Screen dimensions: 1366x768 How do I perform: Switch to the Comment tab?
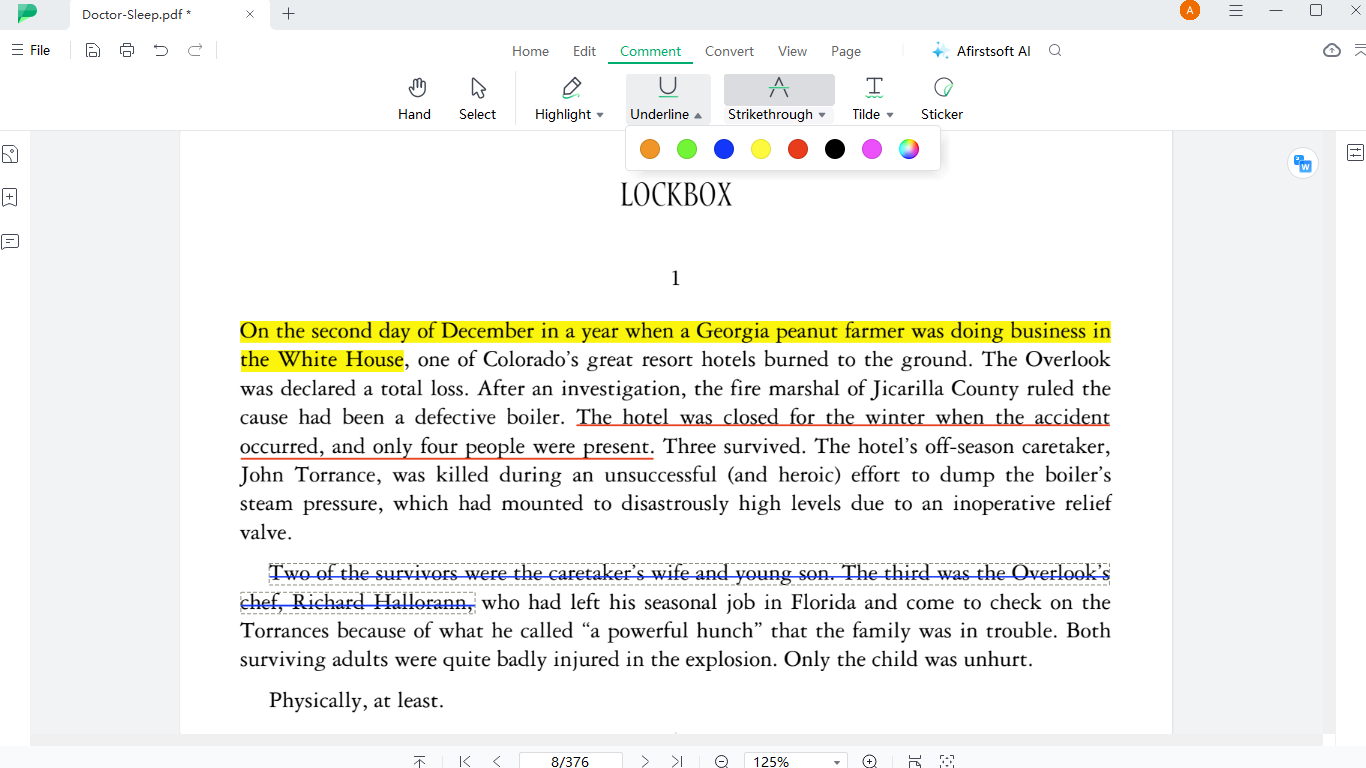(650, 51)
